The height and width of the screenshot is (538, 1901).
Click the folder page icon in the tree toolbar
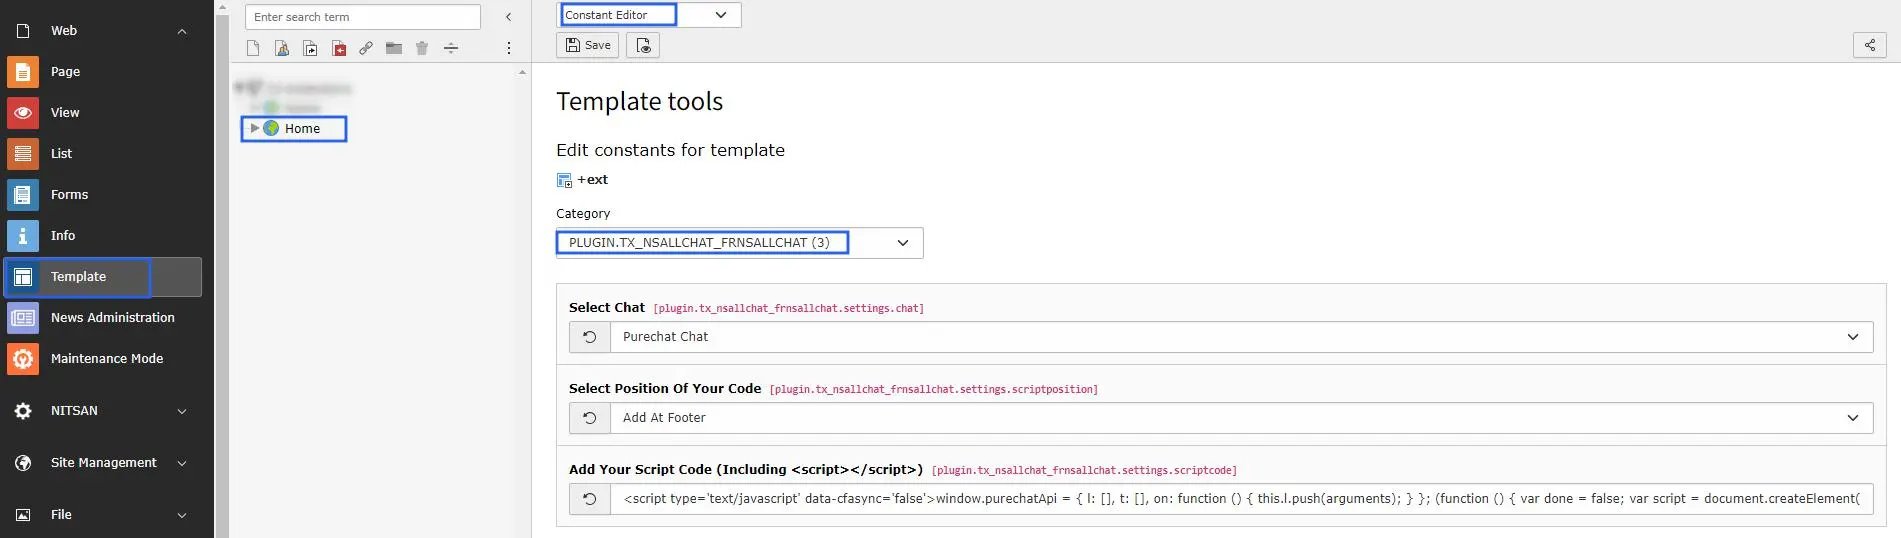(394, 48)
